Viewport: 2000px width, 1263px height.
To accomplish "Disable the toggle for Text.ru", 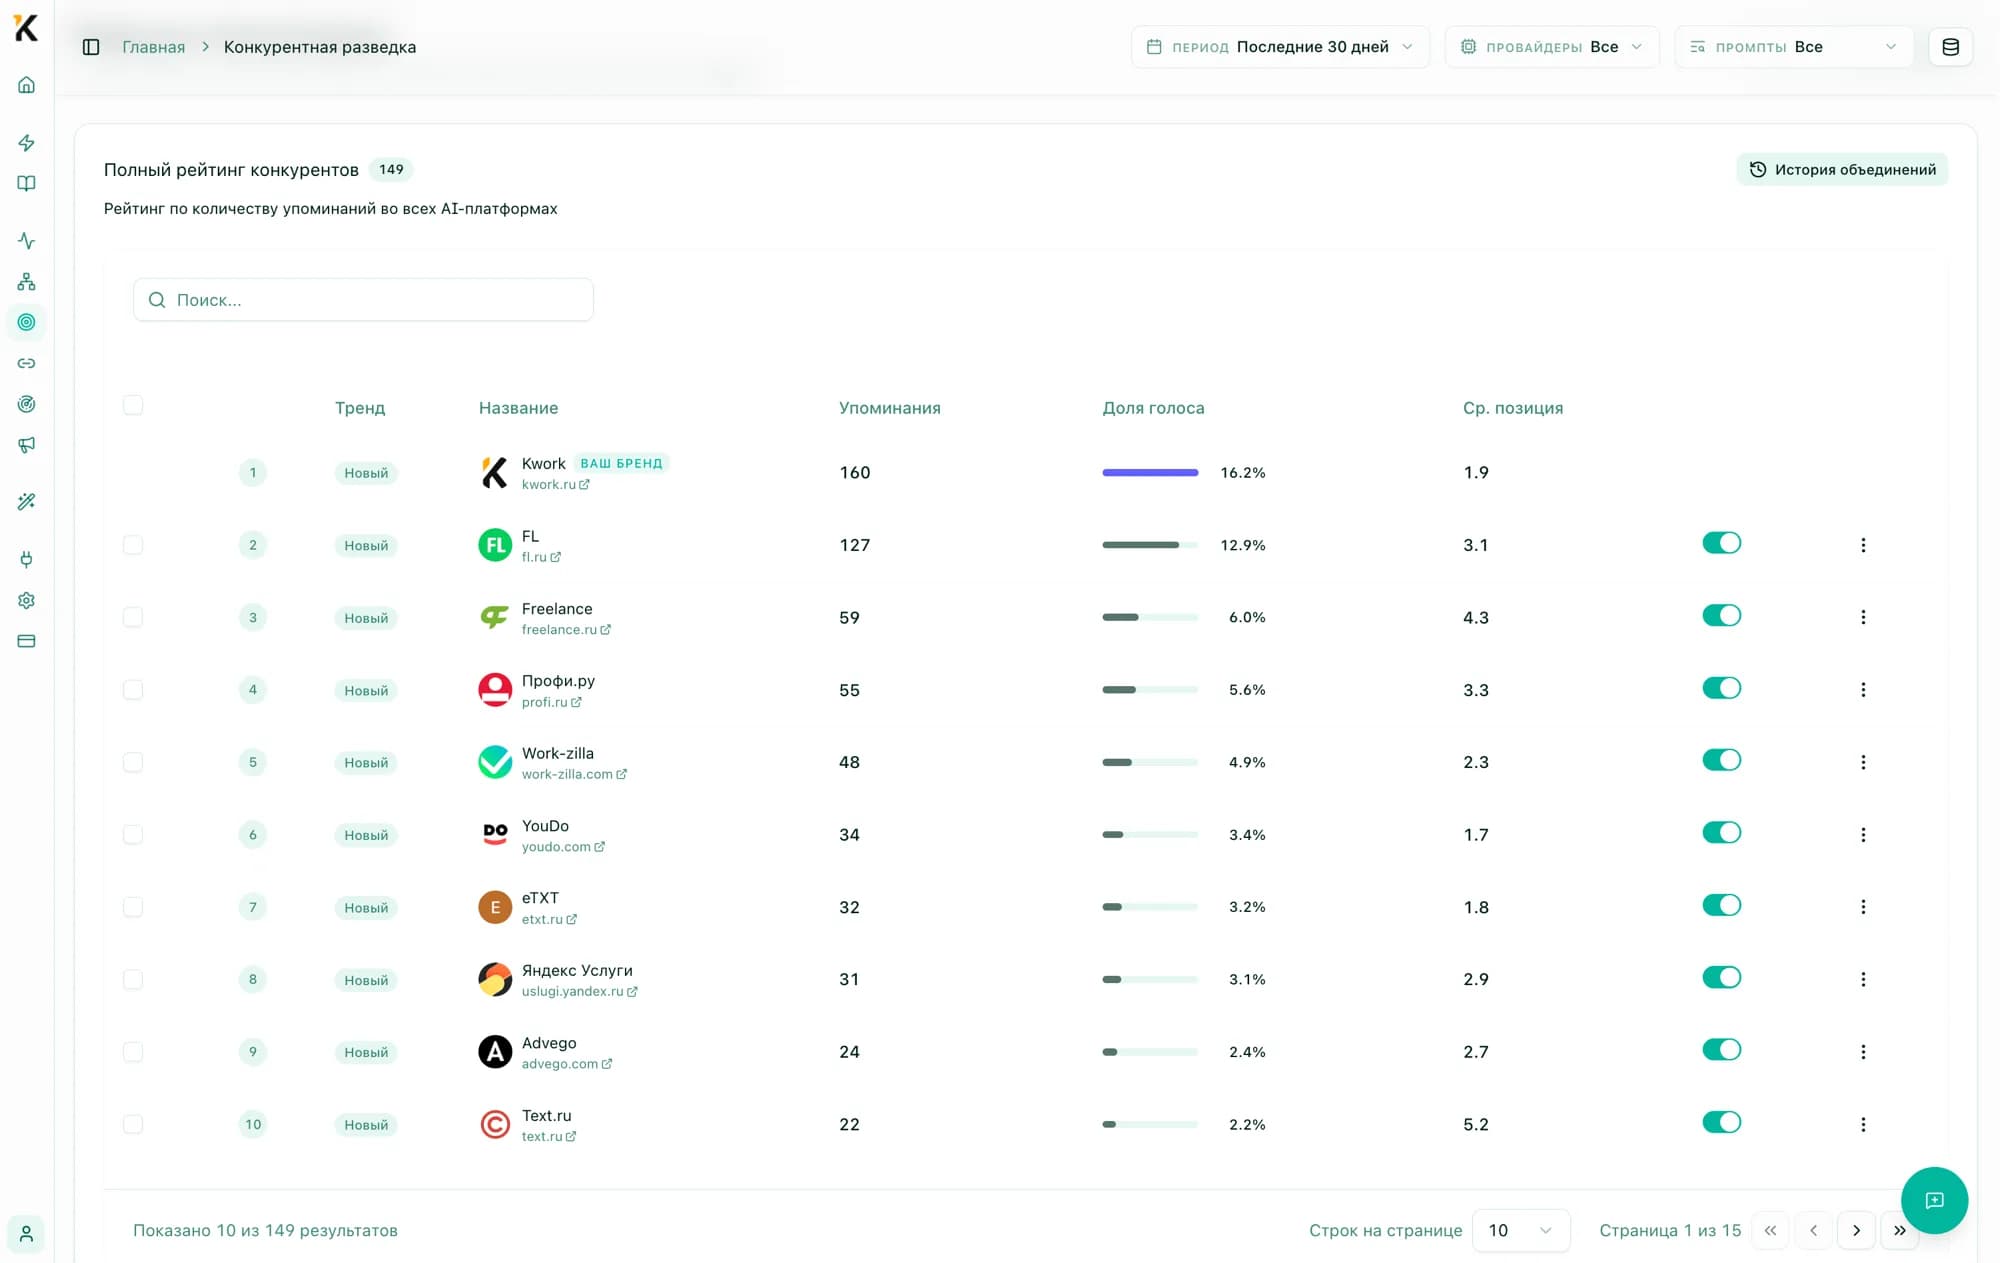I will [1722, 1122].
